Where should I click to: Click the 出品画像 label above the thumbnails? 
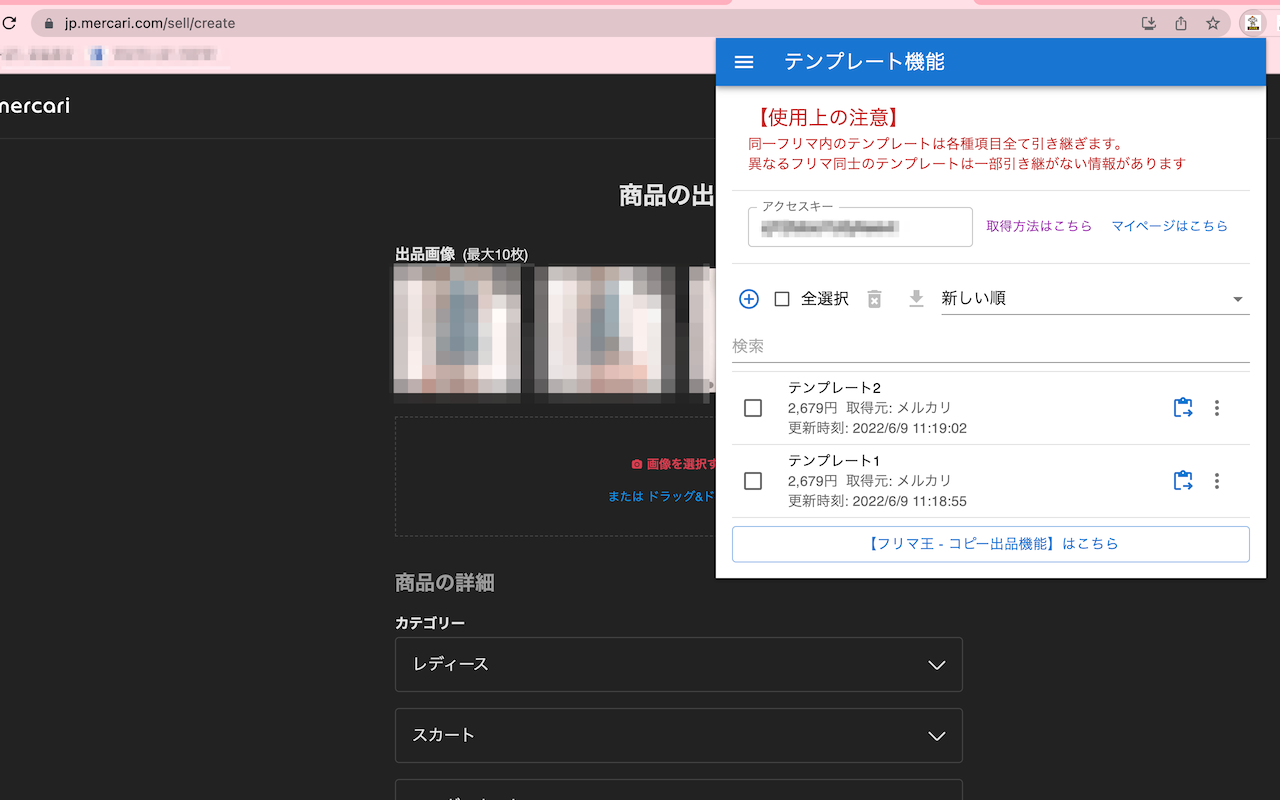pos(425,254)
